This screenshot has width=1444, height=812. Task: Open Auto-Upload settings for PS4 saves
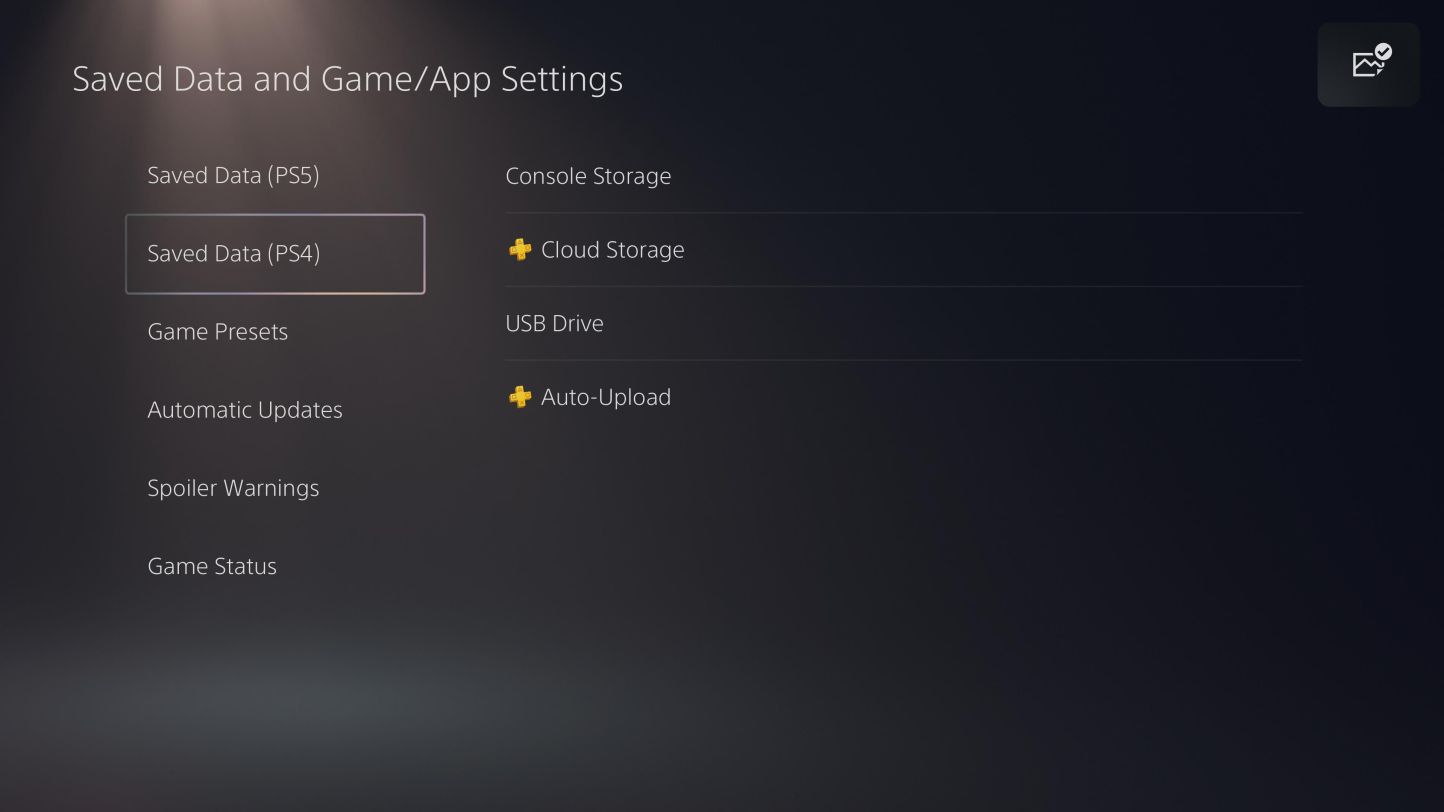click(606, 397)
